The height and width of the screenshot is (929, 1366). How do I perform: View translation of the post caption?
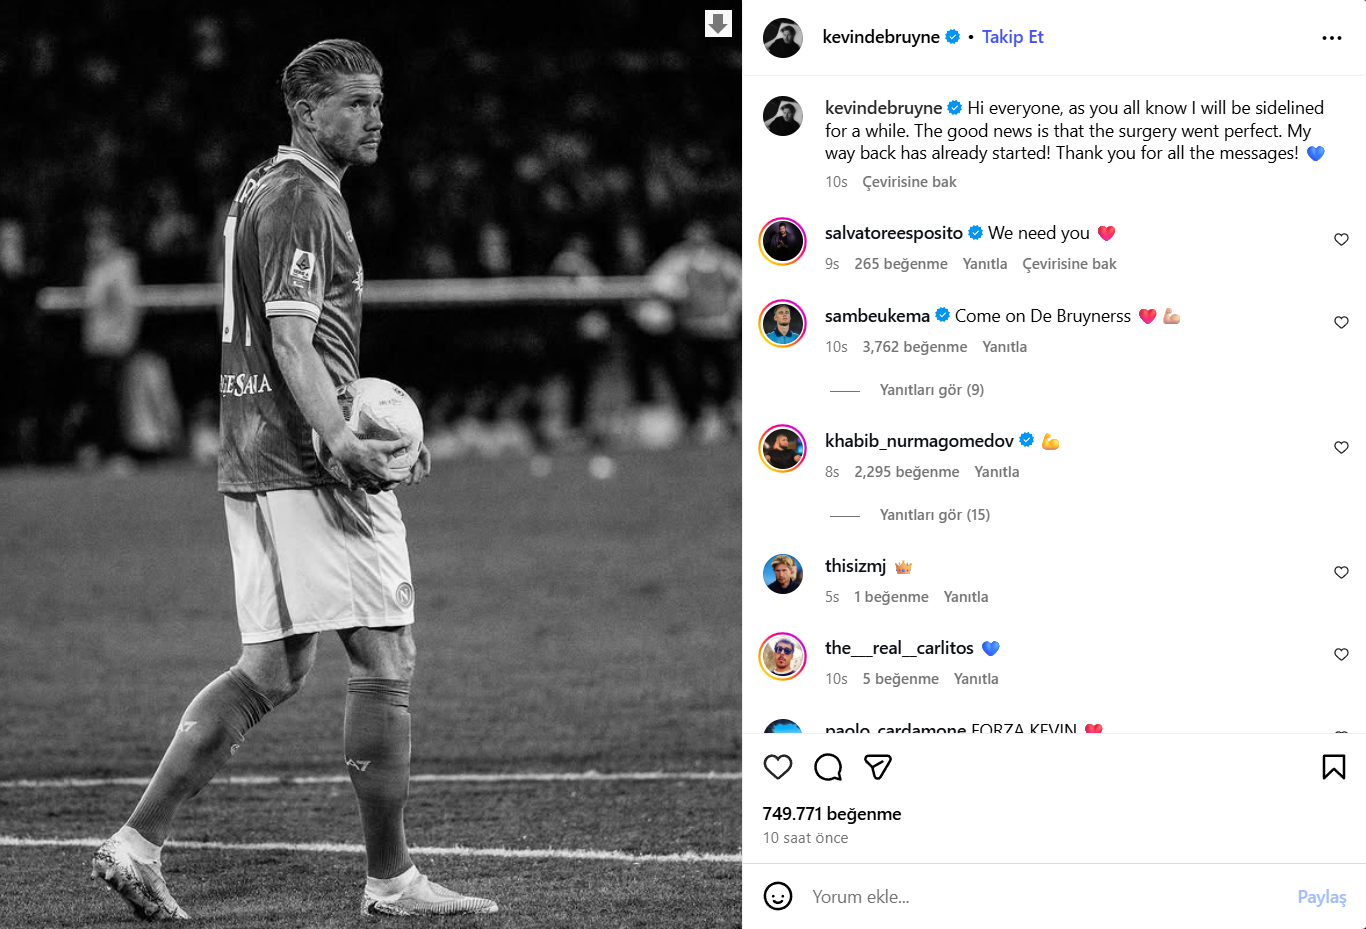(x=909, y=182)
